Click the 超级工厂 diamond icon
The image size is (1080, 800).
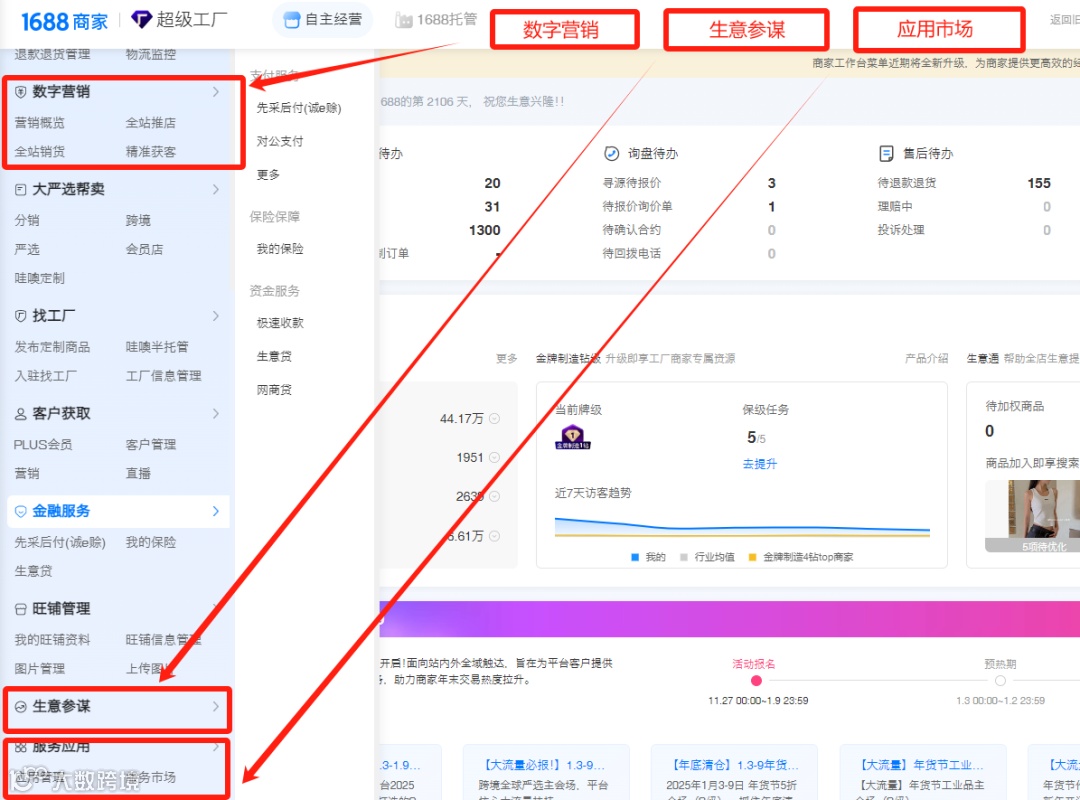pyautogui.click(x=141, y=20)
